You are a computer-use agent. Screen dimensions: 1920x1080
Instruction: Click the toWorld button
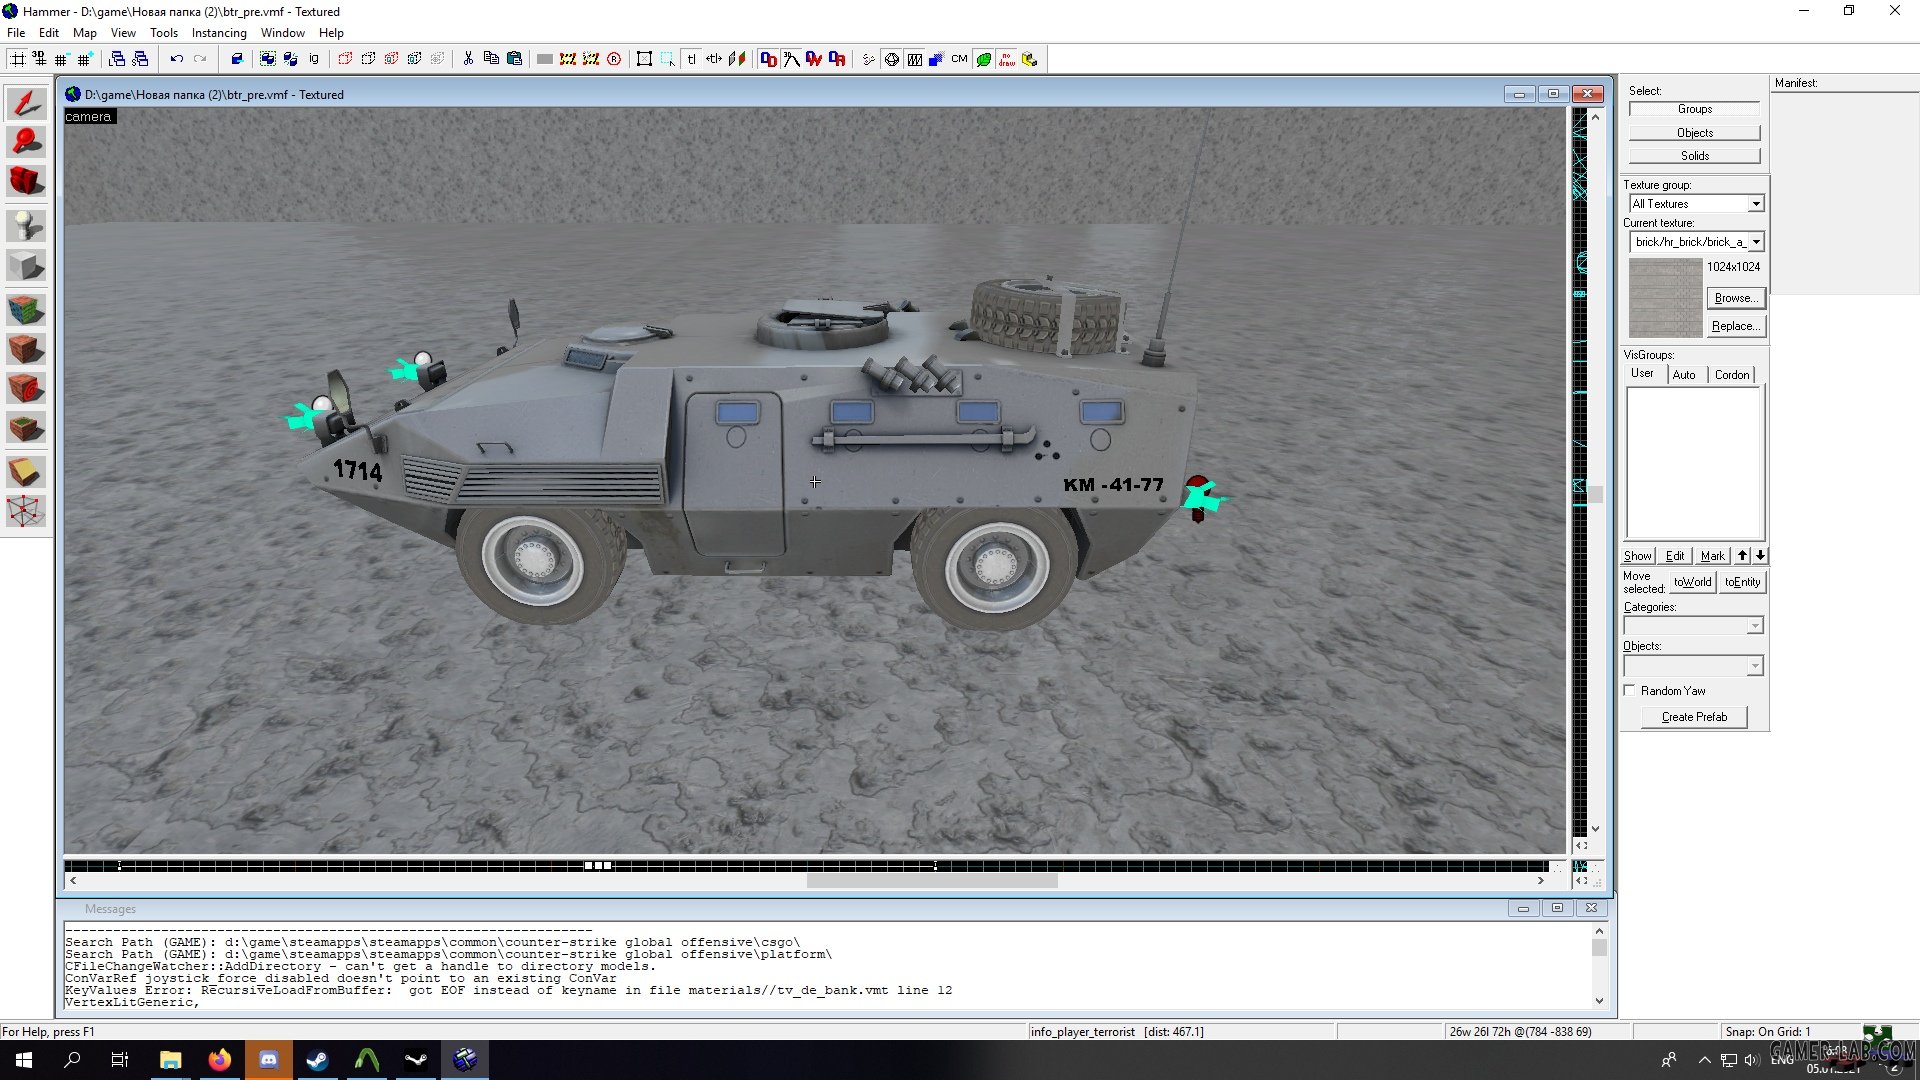point(1693,582)
